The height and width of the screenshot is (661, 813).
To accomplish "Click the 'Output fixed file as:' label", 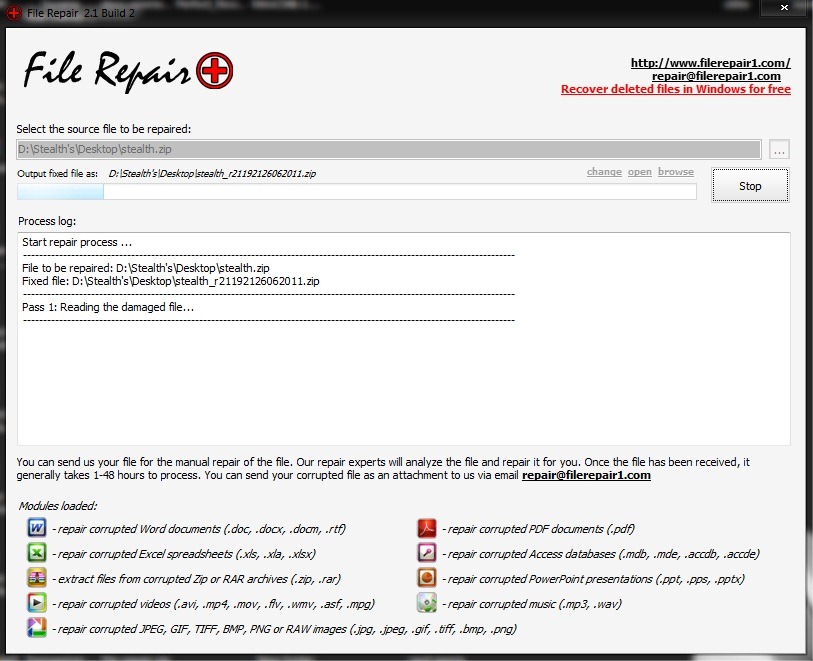I will (x=58, y=174).
